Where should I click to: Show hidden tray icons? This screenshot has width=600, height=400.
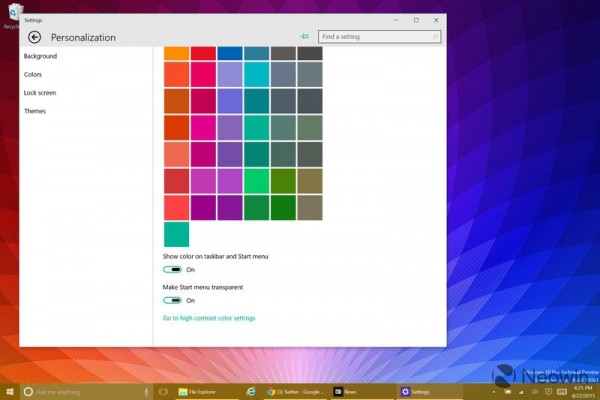coord(494,392)
